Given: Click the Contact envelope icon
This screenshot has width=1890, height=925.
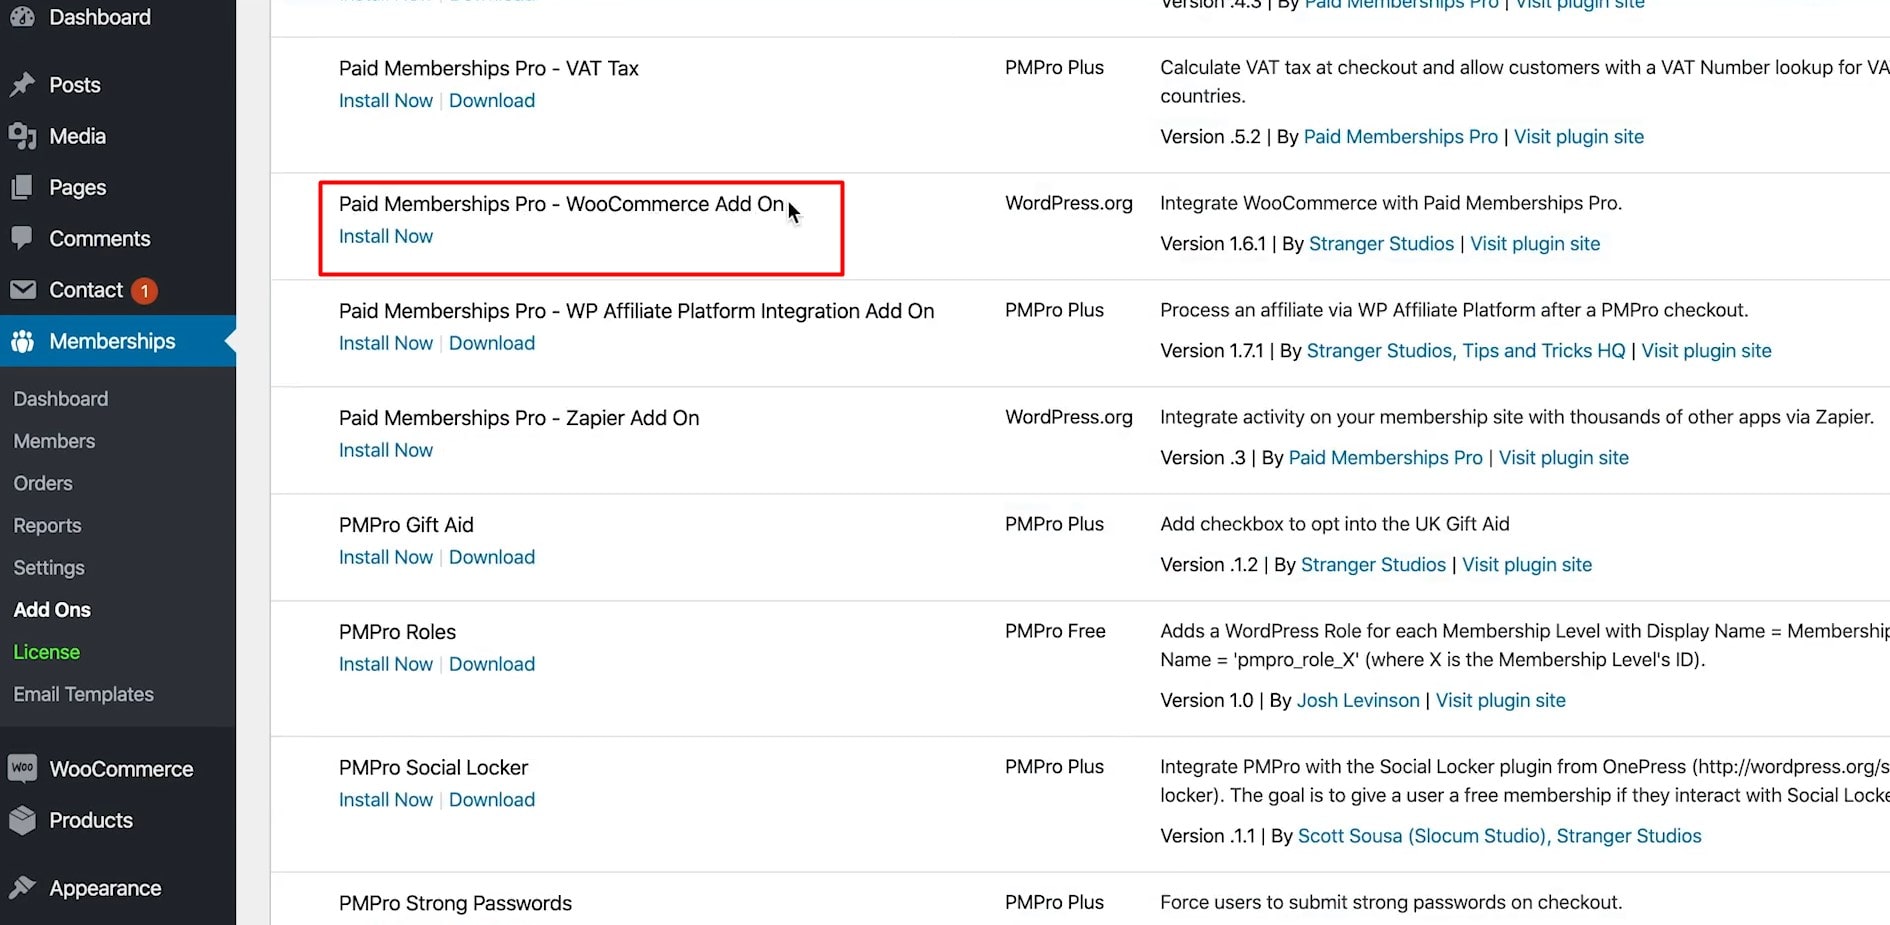Looking at the screenshot, I should tap(22, 290).
